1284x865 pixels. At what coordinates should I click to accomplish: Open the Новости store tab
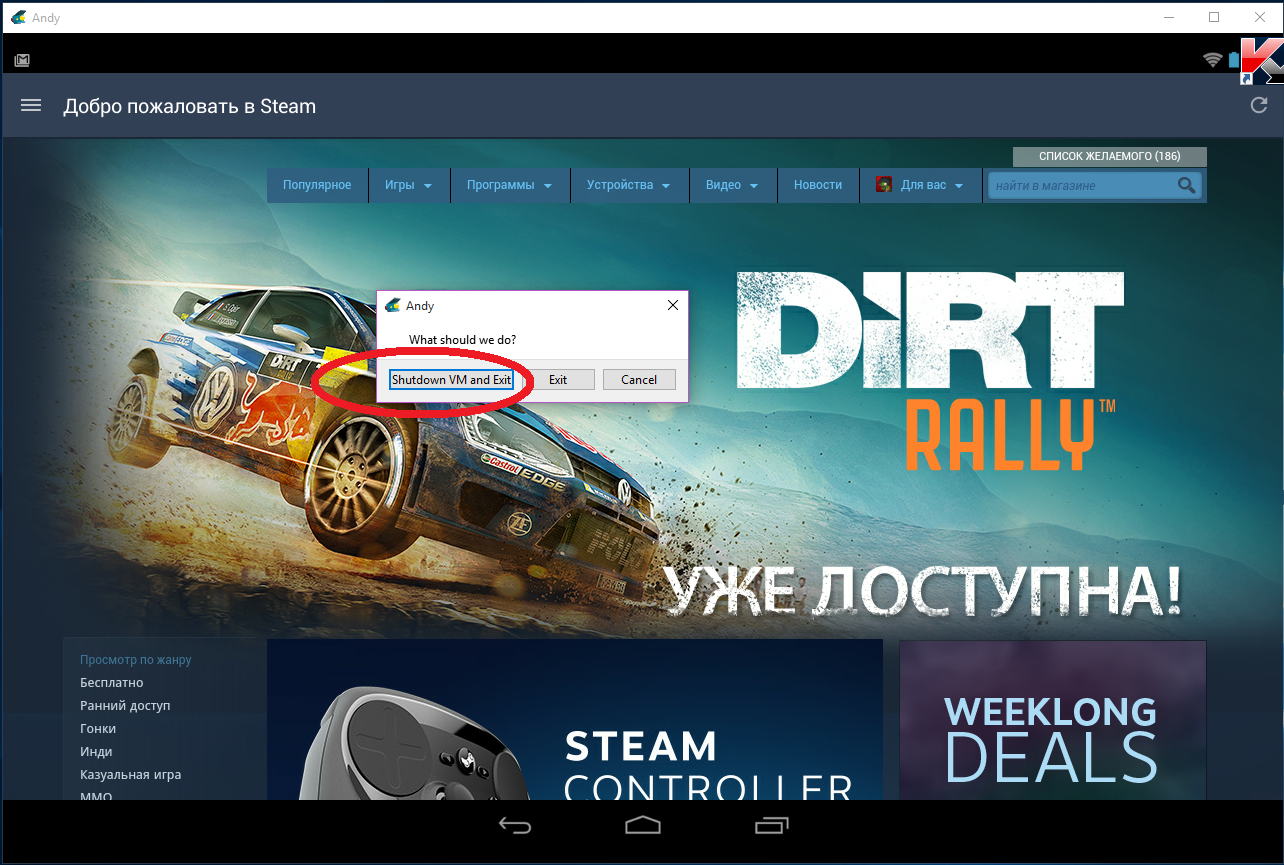[x=818, y=185]
